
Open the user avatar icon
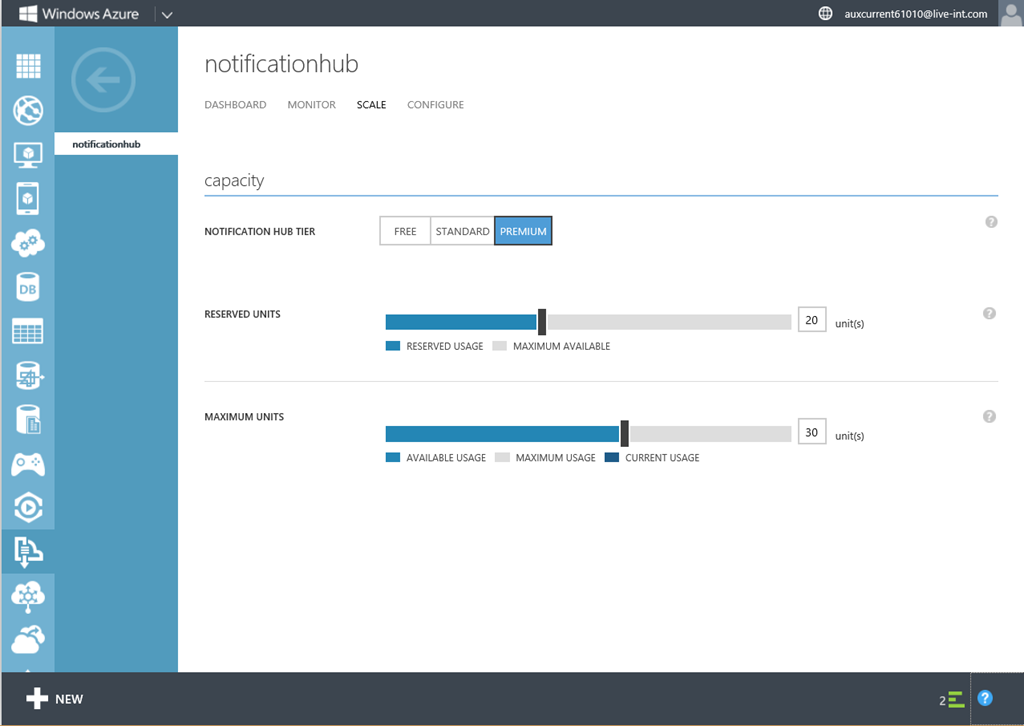1010,13
